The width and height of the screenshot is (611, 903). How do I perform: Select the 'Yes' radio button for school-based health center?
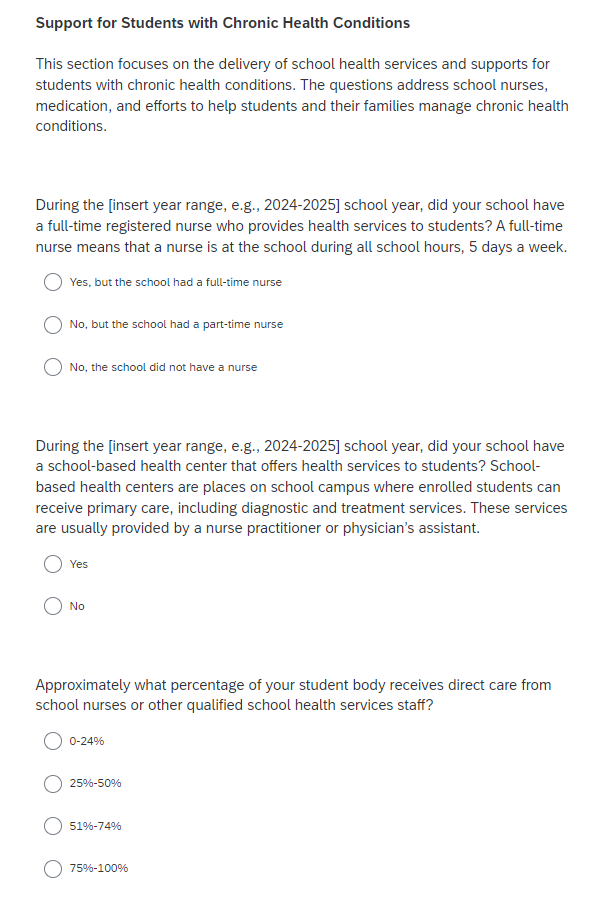click(x=53, y=564)
